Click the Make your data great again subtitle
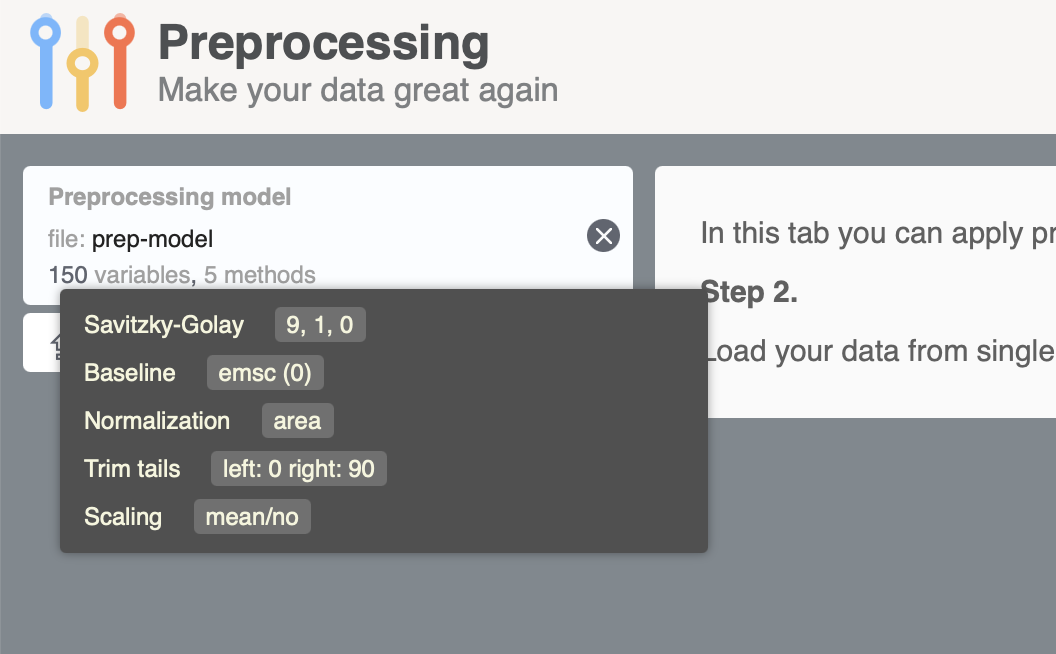 click(x=357, y=90)
